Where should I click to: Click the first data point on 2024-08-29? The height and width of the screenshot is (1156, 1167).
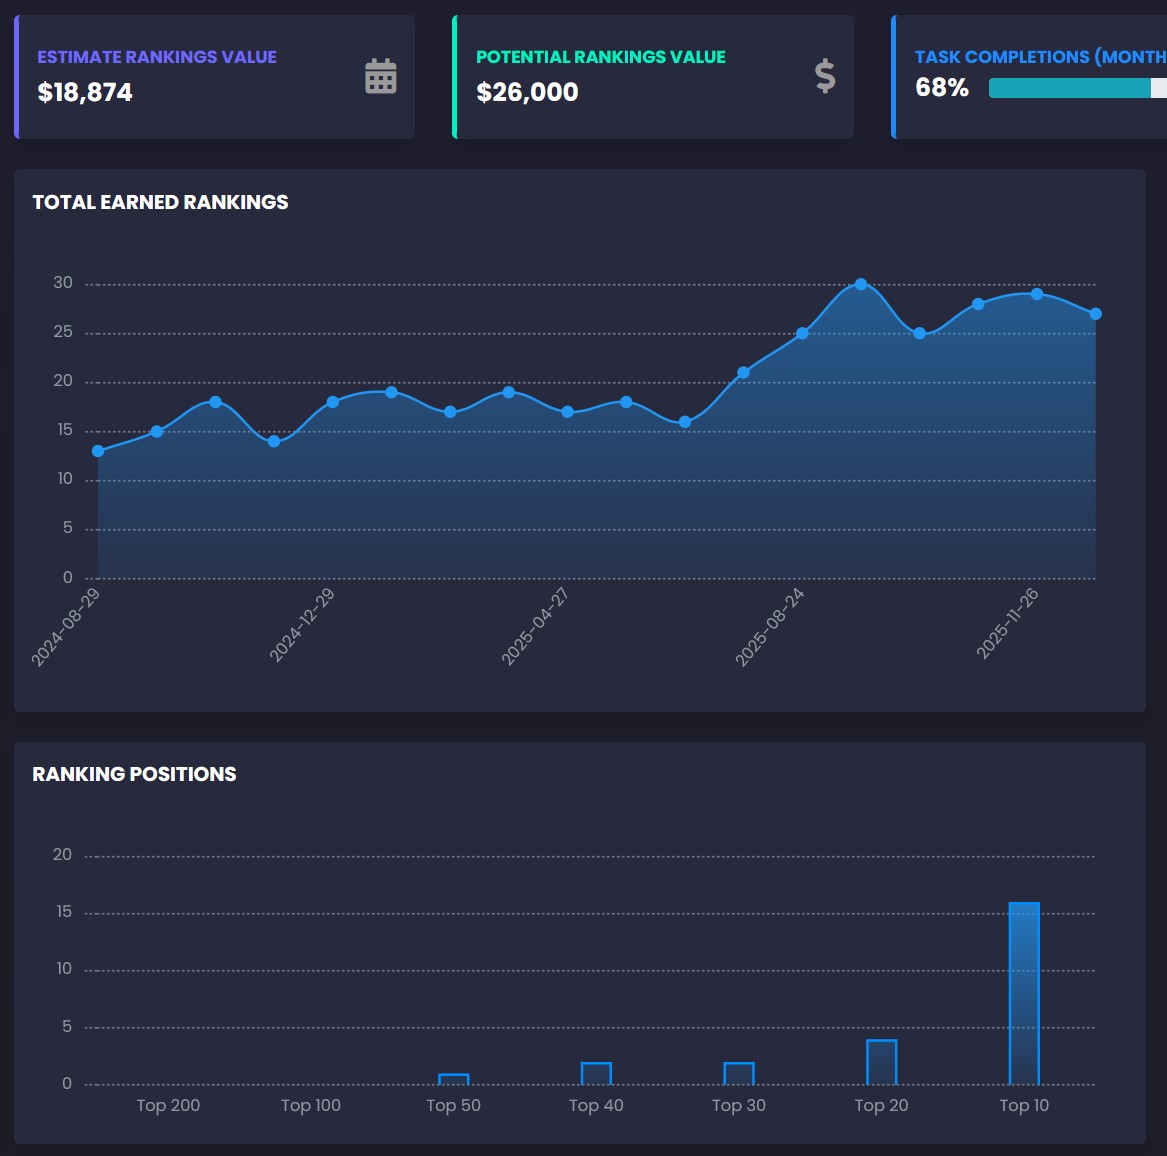point(97,451)
